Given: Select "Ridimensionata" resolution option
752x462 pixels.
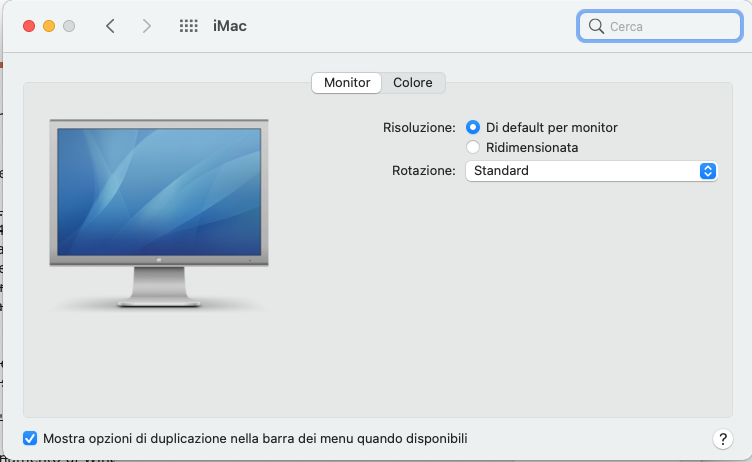Looking at the screenshot, I should point(473,147).
